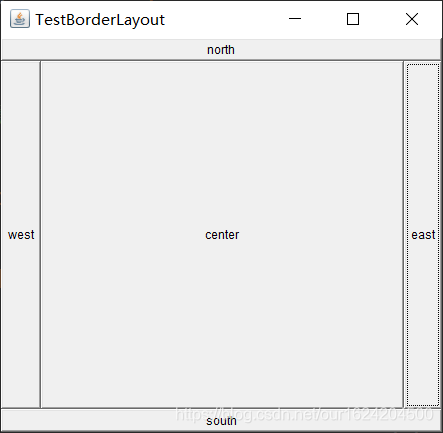The image size is (443, 433).
Task: Click the south button
Action: [221, 420]
